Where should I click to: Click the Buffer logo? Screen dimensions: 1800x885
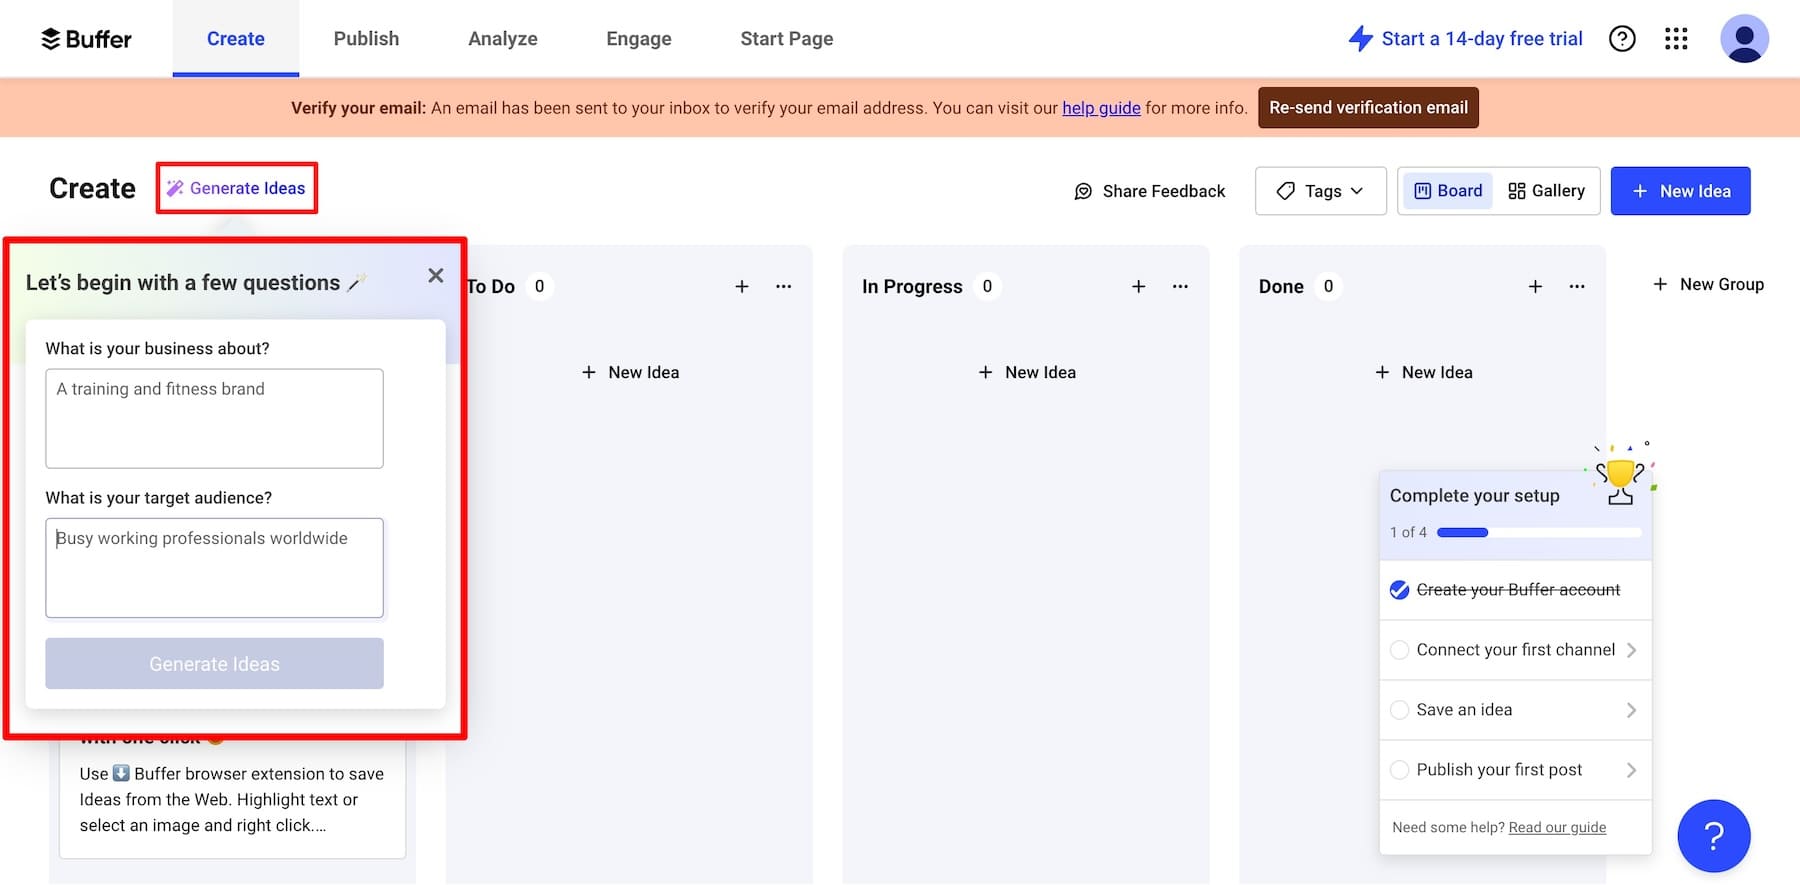[86, 39]
